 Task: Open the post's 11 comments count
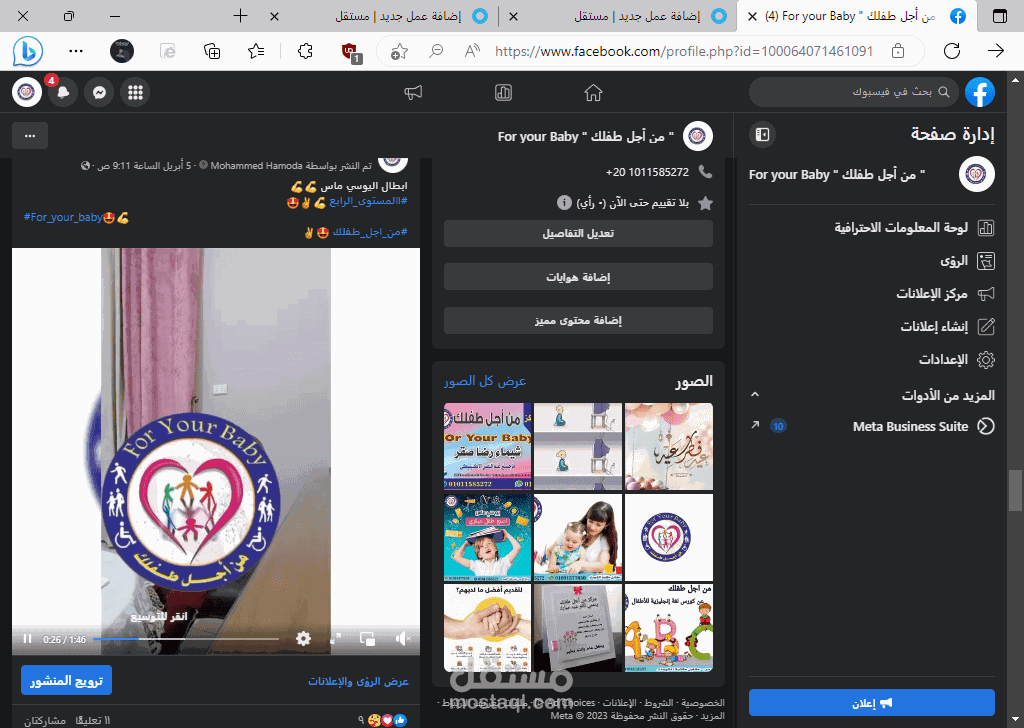93,720
